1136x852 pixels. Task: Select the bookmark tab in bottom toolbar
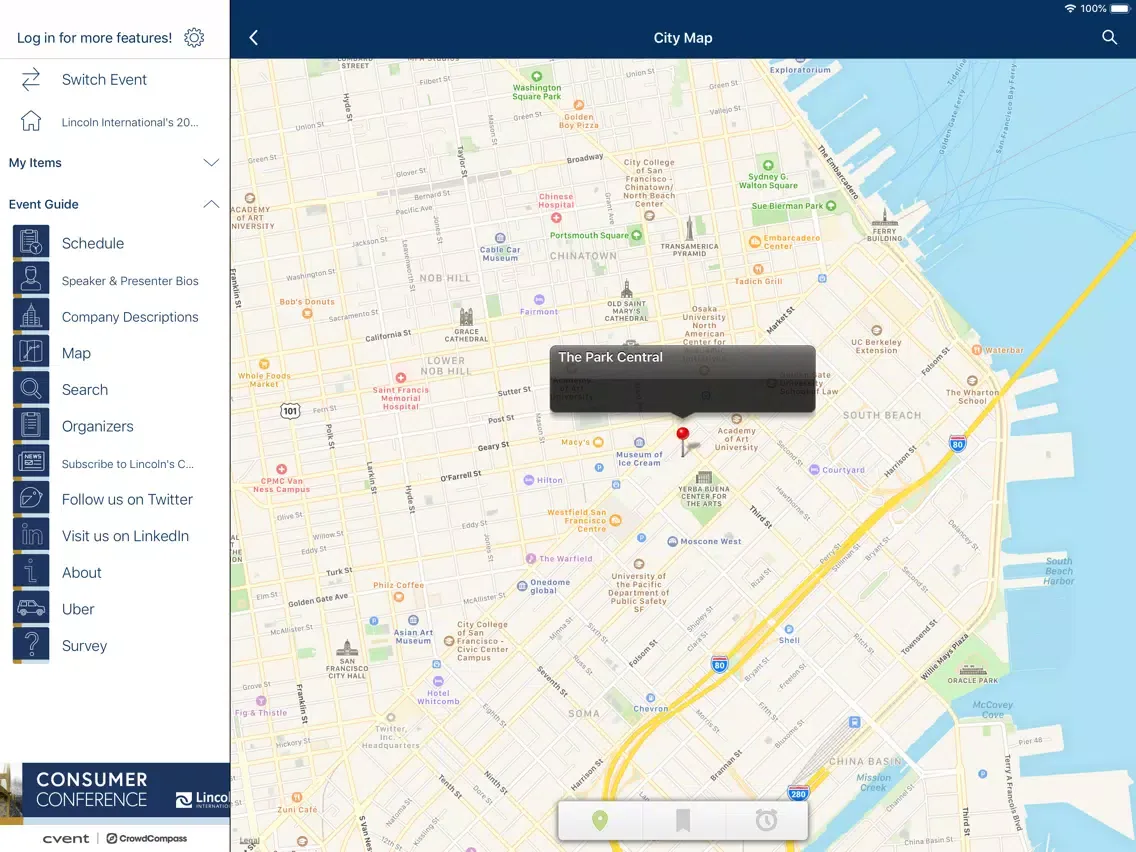click(682, 820)
